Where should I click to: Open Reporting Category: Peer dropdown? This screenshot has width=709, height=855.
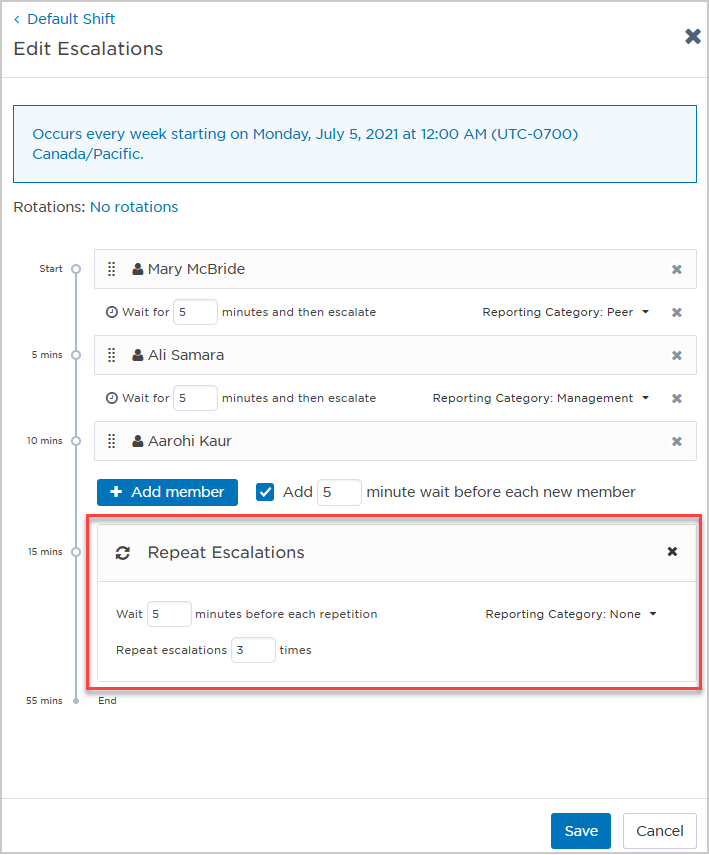coord(566,312)
